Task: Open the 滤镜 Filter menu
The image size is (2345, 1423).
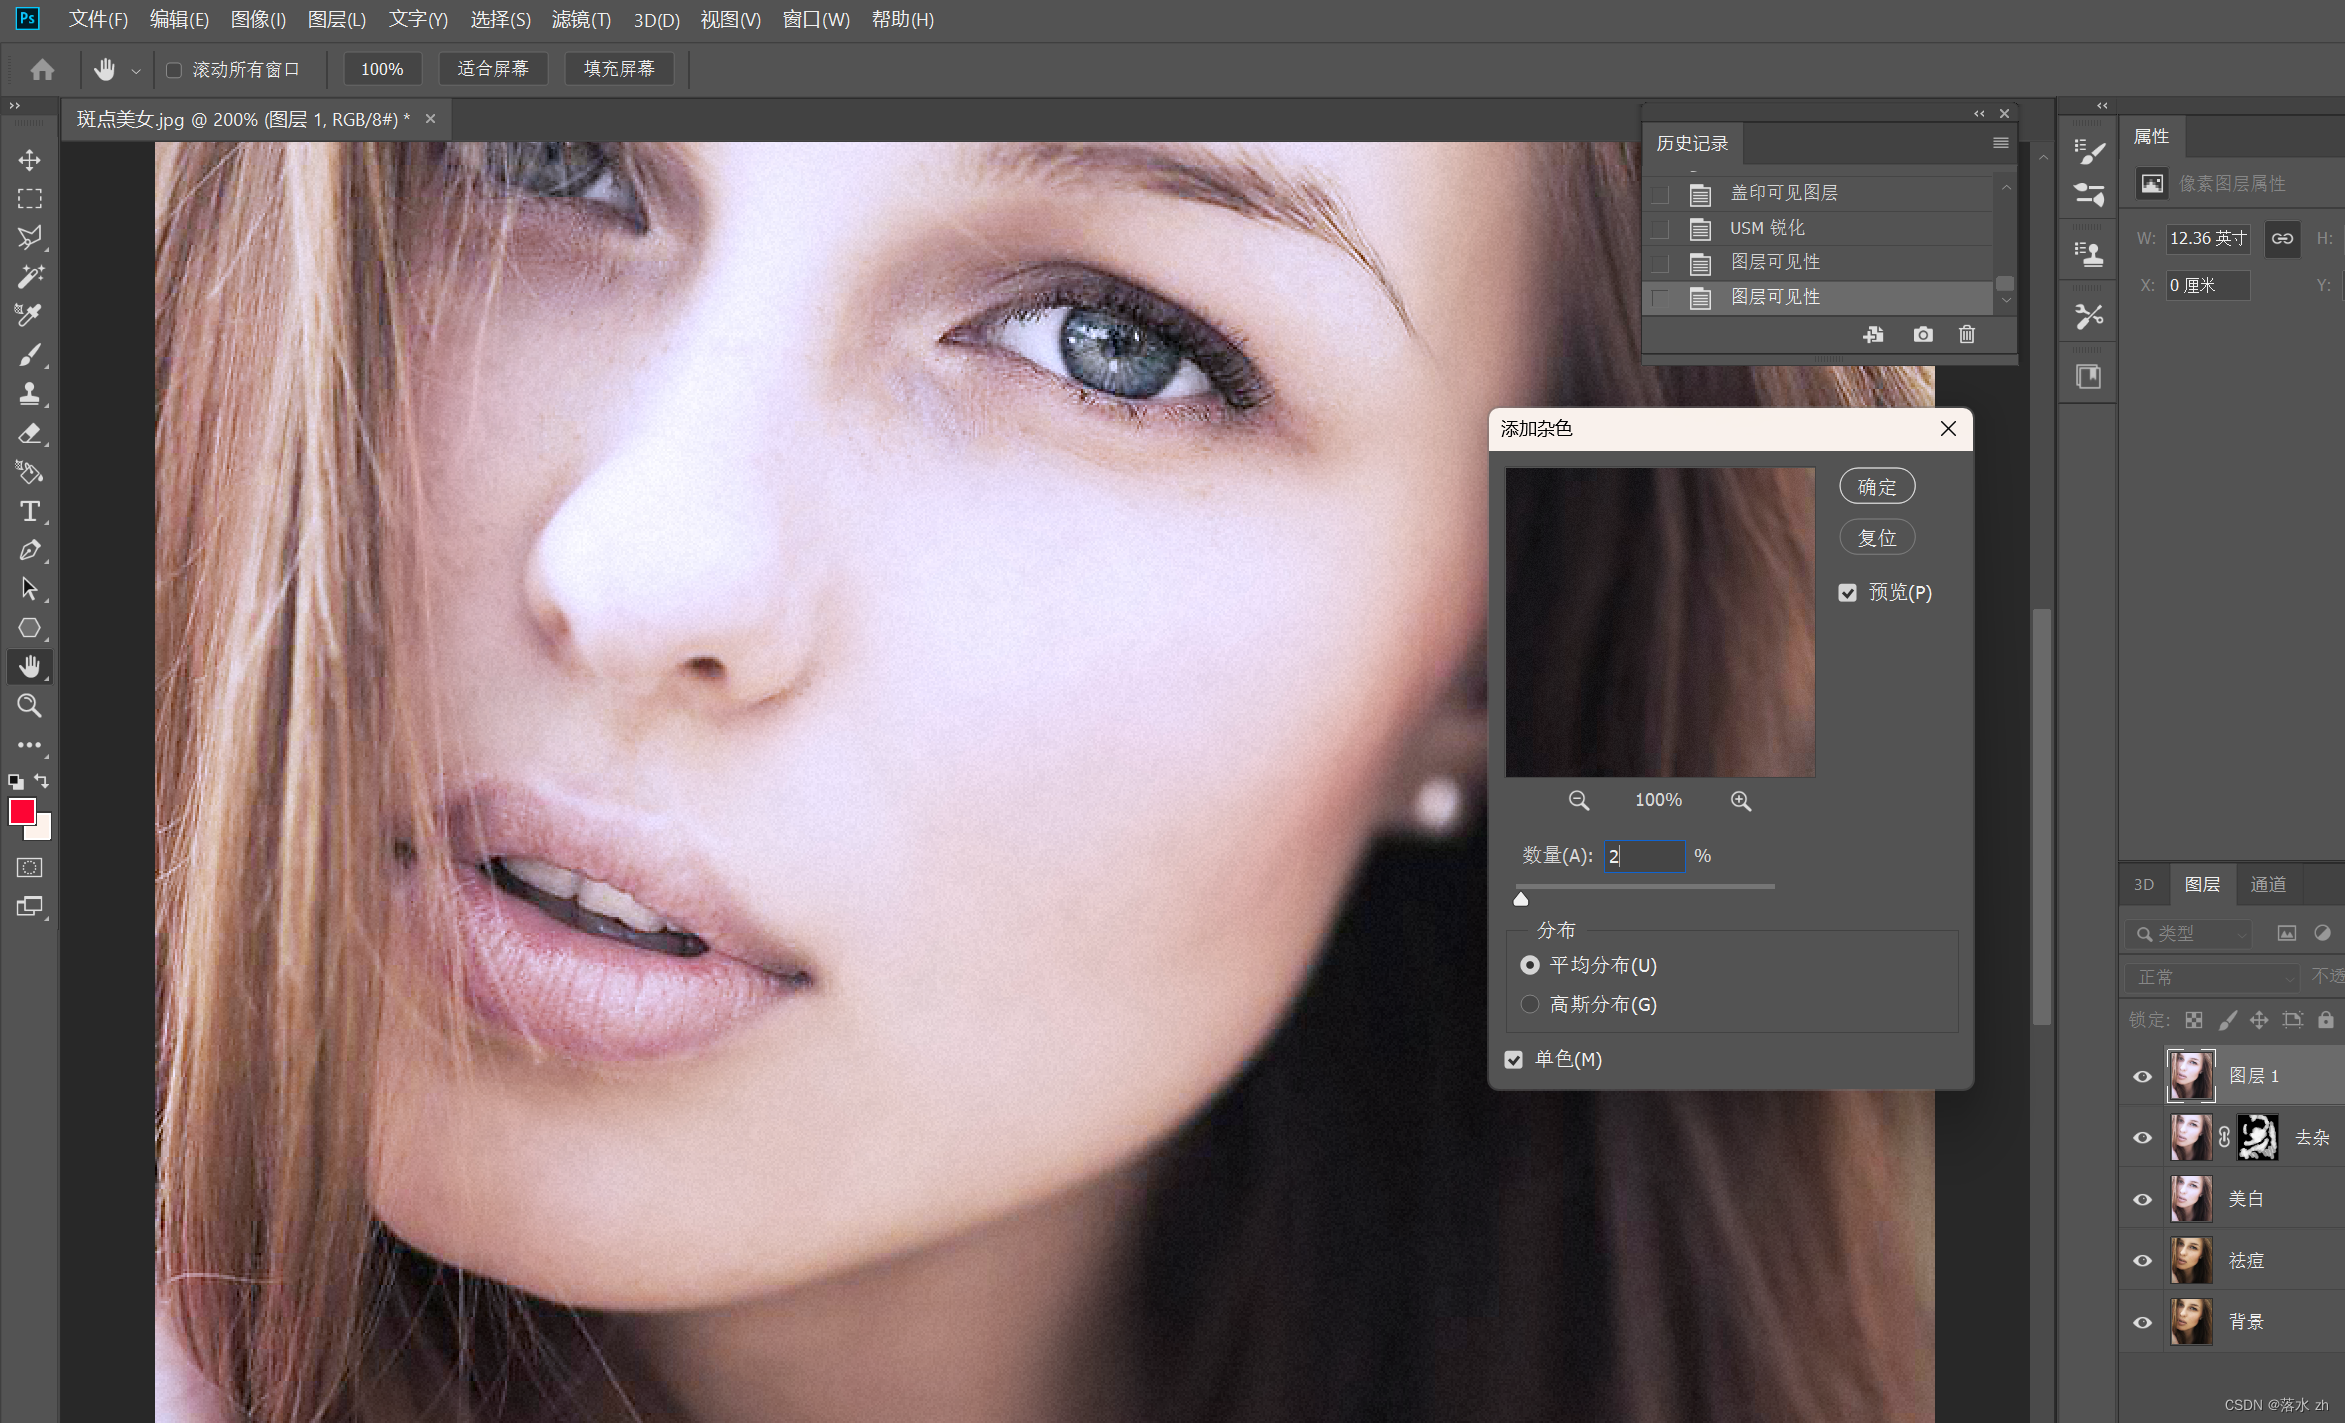Action: point(581,19)
